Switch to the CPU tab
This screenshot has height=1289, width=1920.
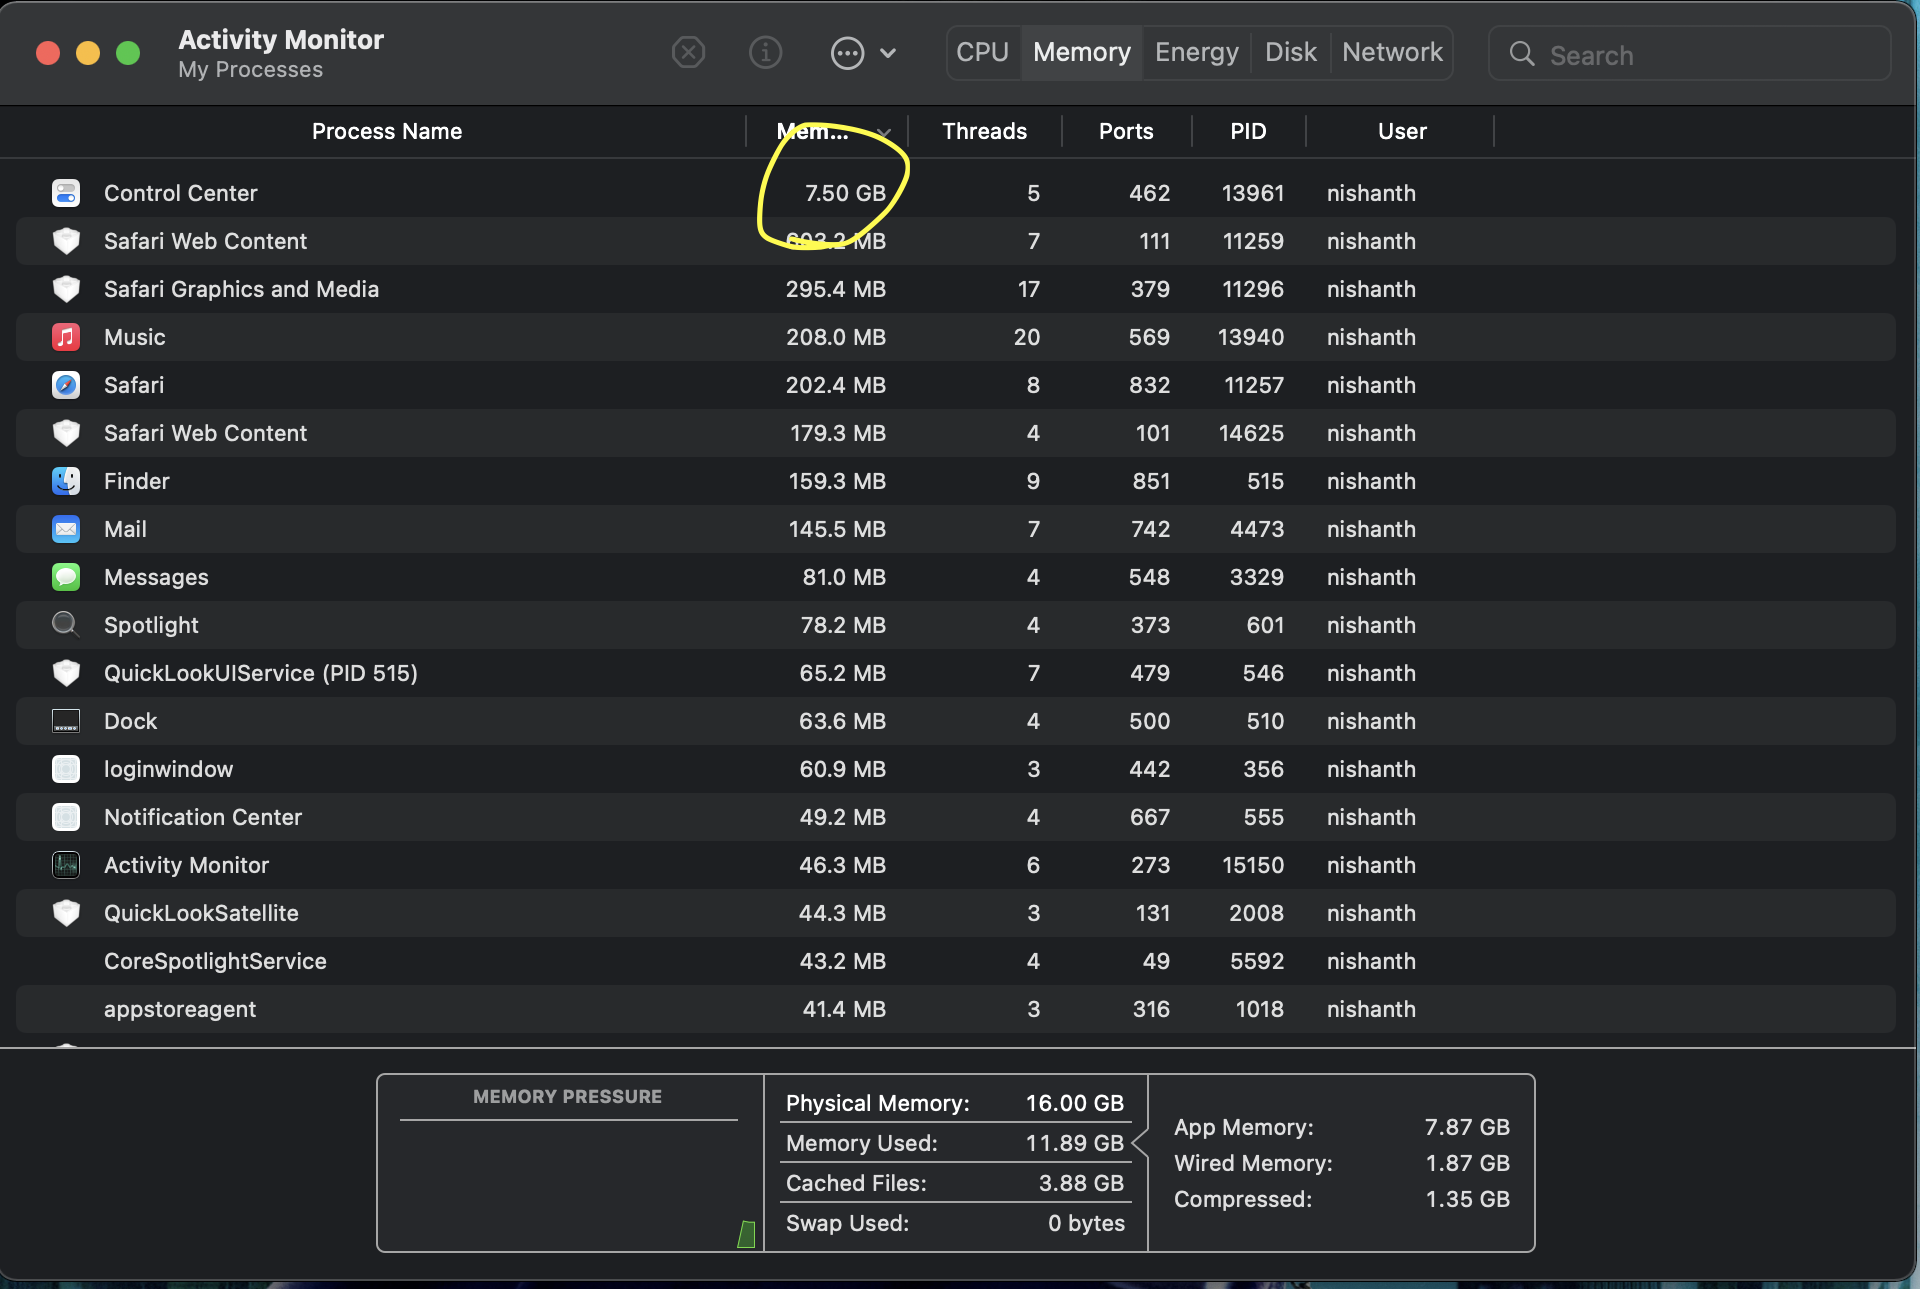(982, 52)
